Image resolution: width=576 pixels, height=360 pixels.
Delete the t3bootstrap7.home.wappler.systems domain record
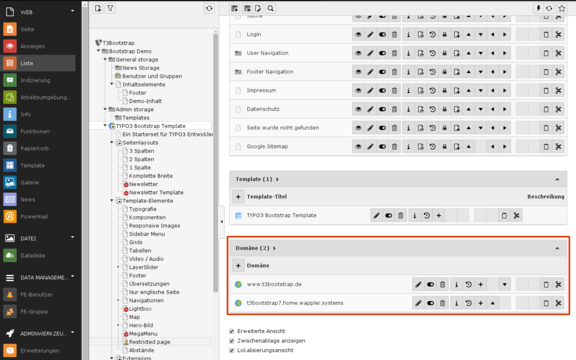442,303
